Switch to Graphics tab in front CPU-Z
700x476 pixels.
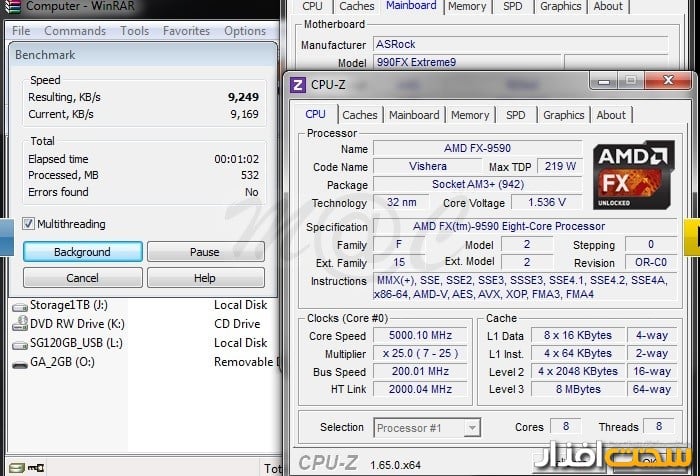coord(563,115)
